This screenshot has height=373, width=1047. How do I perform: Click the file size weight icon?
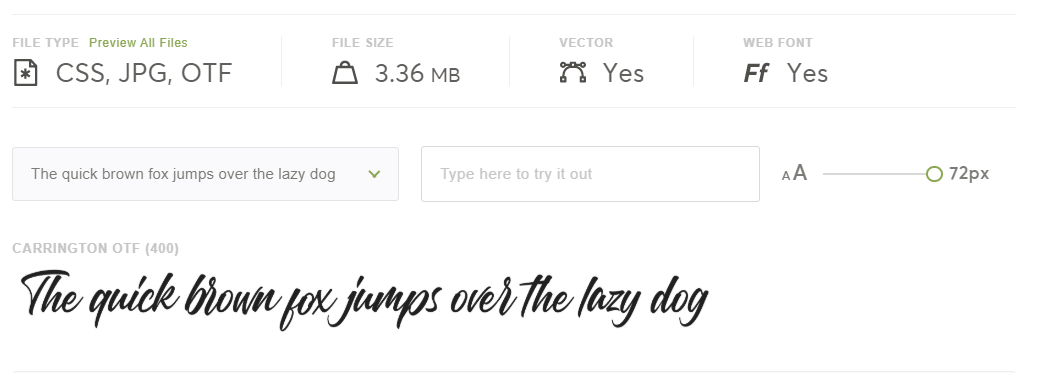(x=345, y=72)
